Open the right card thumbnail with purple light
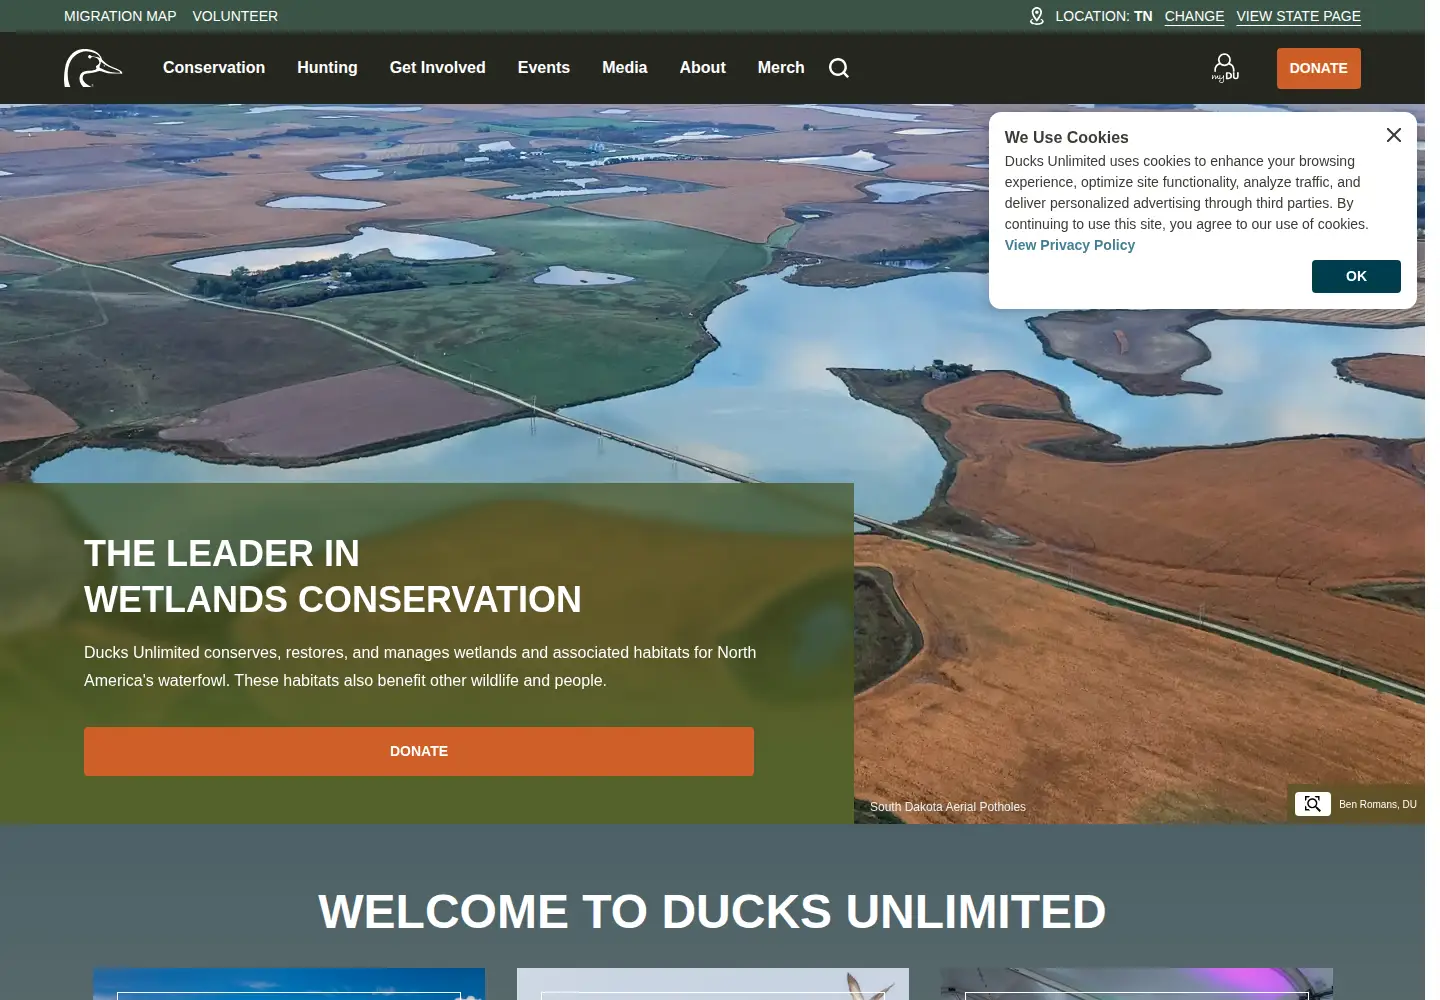 [x=1137, y=984]
